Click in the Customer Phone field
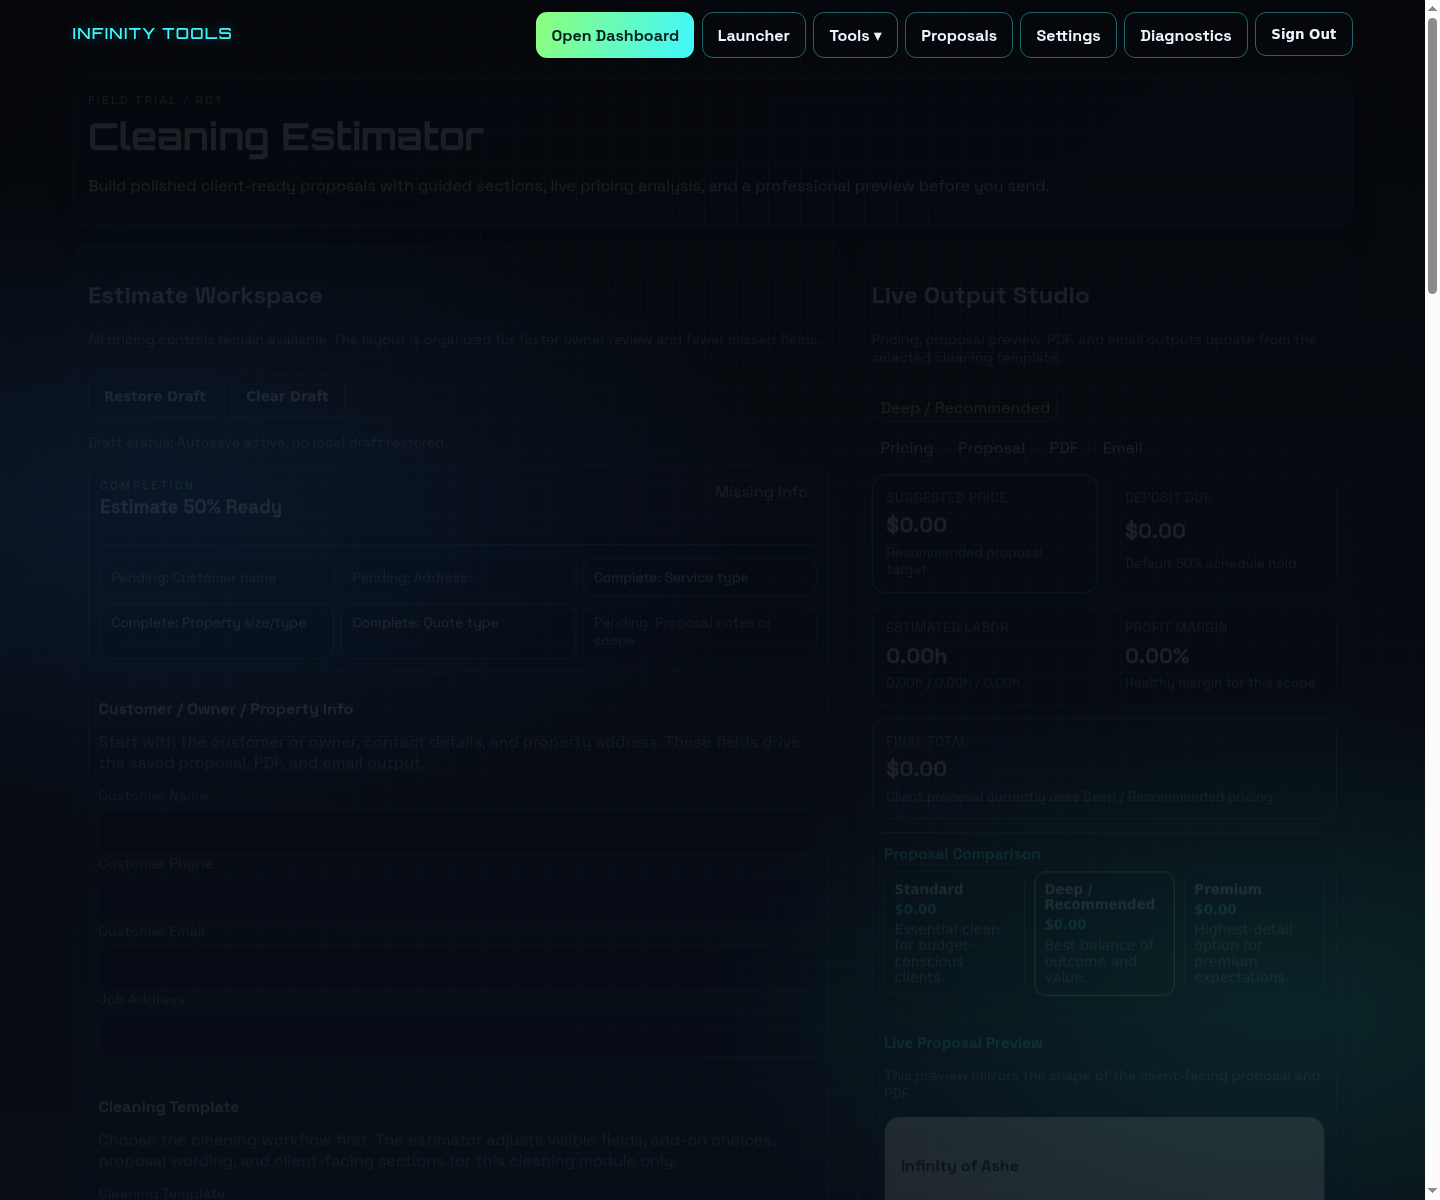 tap(457, 900)
